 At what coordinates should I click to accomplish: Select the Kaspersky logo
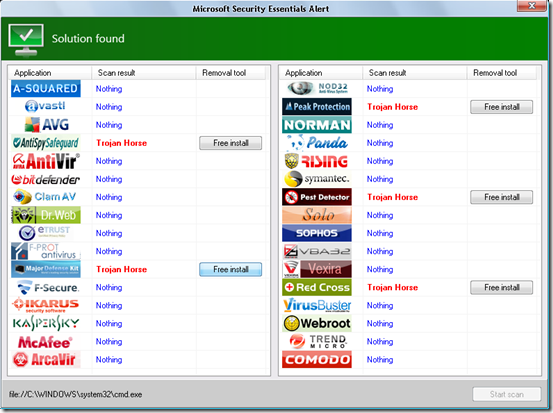click(x=46, y=323)
